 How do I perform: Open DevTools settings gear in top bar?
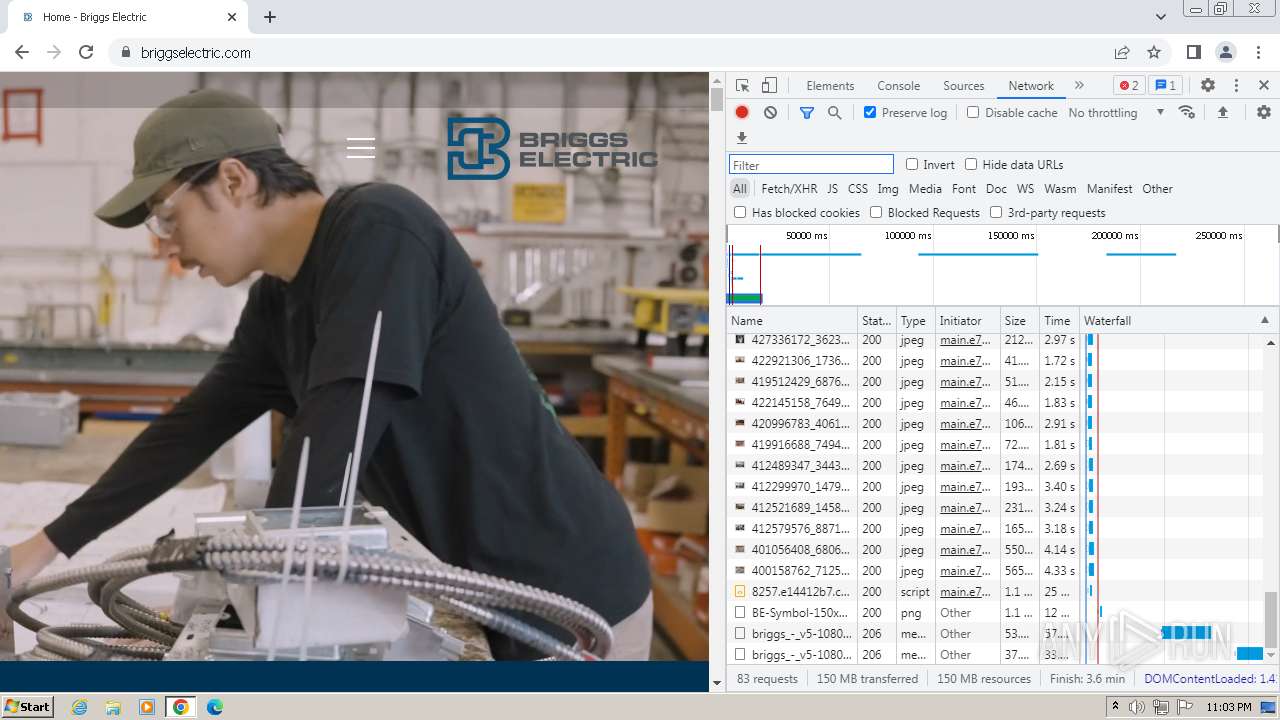(x=1208, y=86)
